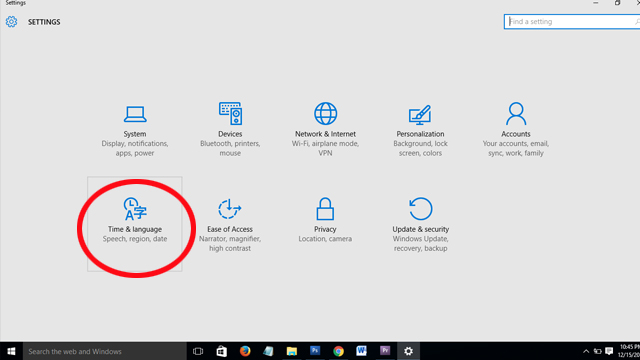Open the notepad app icon beside Firefox
The image size is (640, 360).
click(x=268, y=351)
